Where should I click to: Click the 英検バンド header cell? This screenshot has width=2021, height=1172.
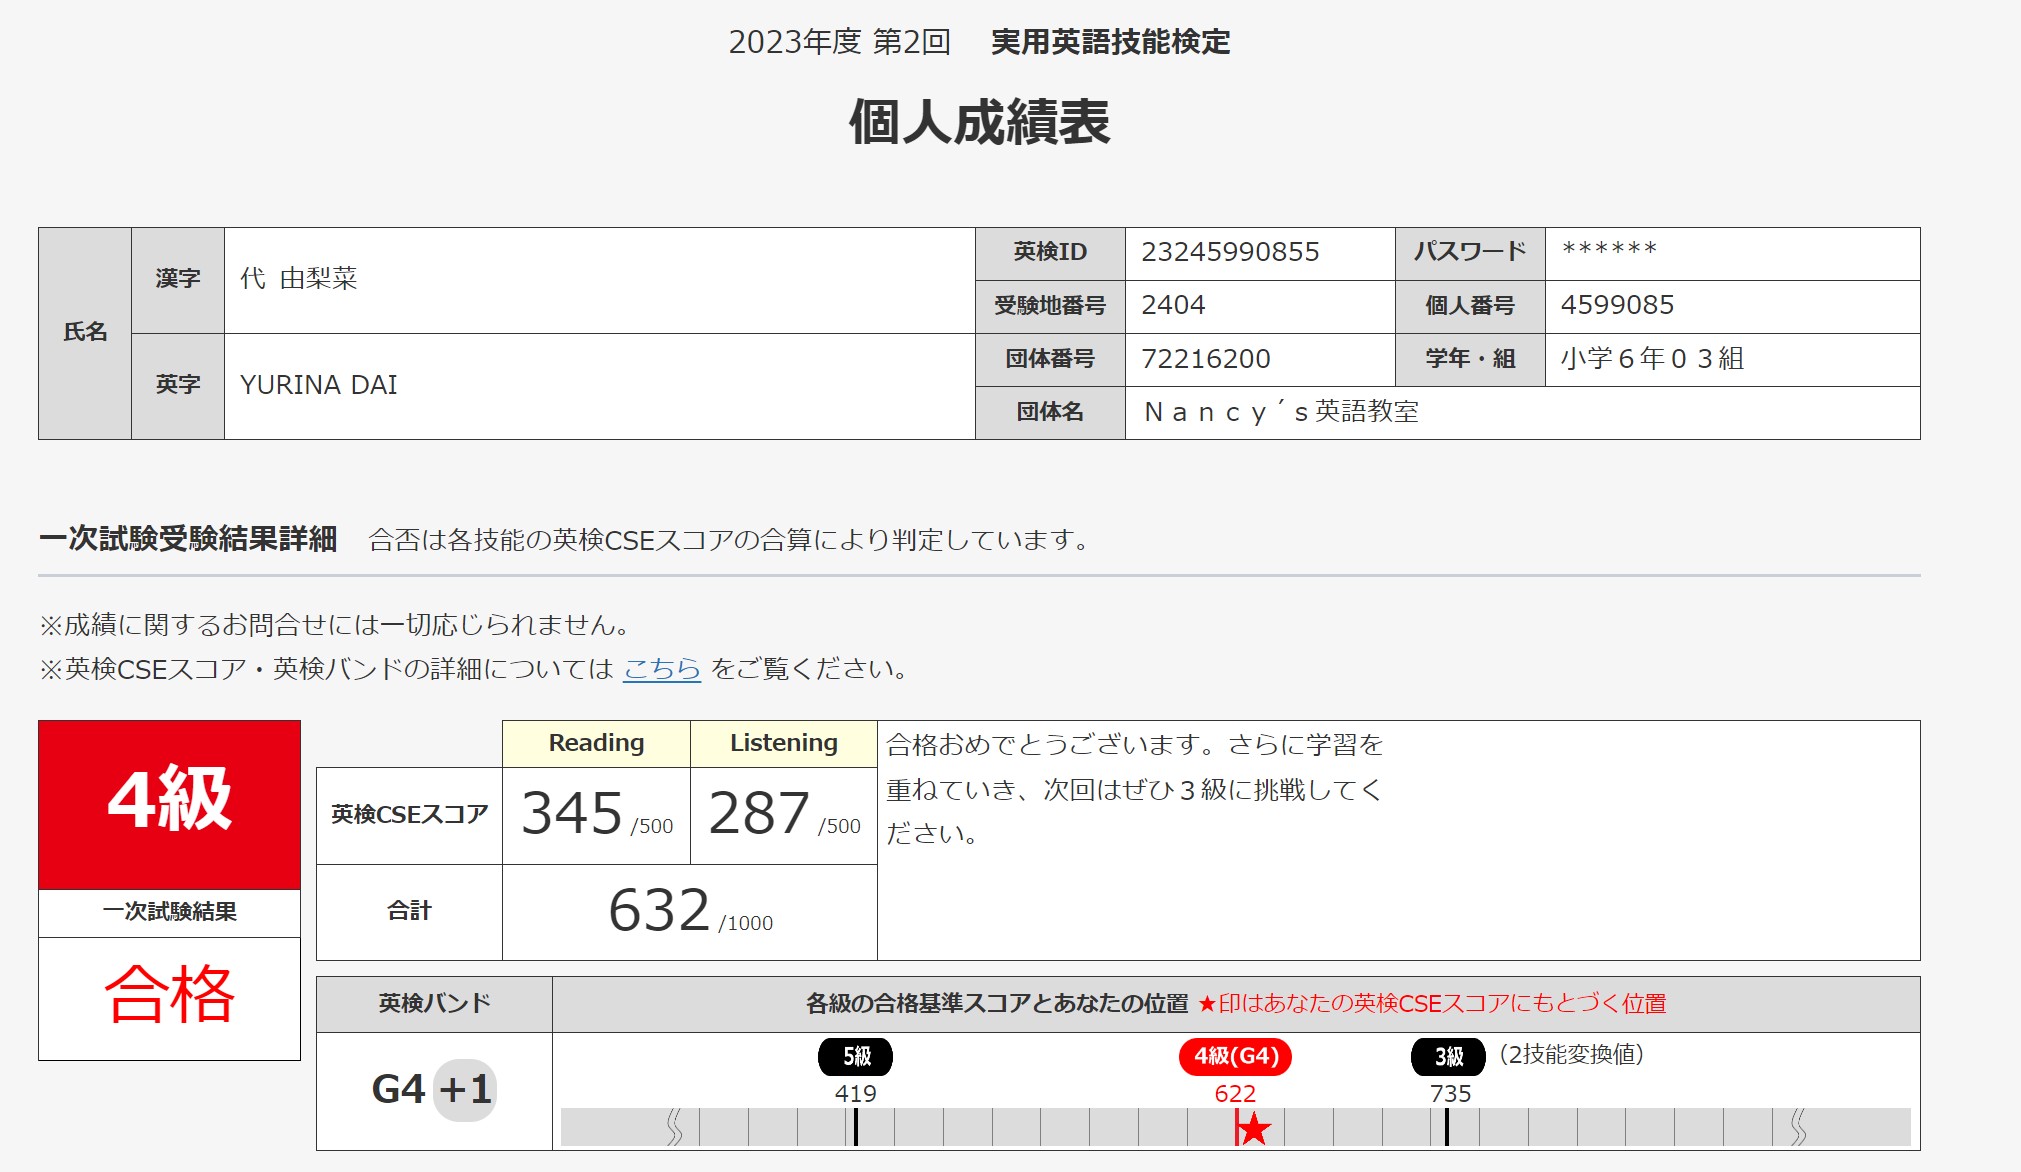click(434, 1004)
